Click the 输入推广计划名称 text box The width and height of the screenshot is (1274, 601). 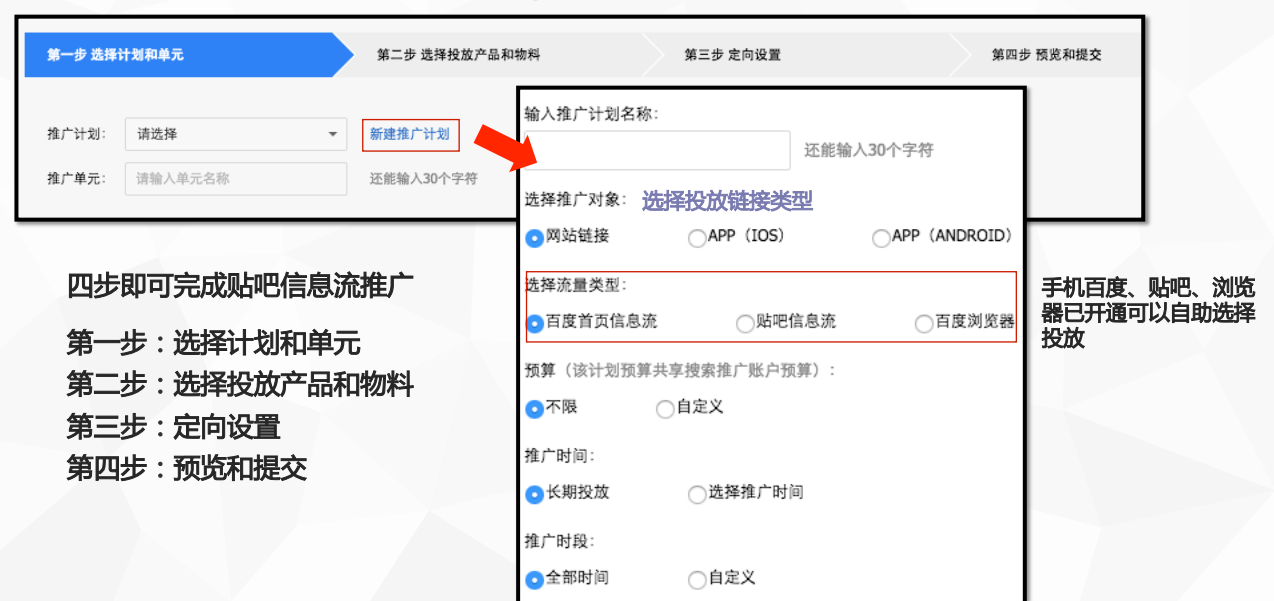[x=657, y=151]
